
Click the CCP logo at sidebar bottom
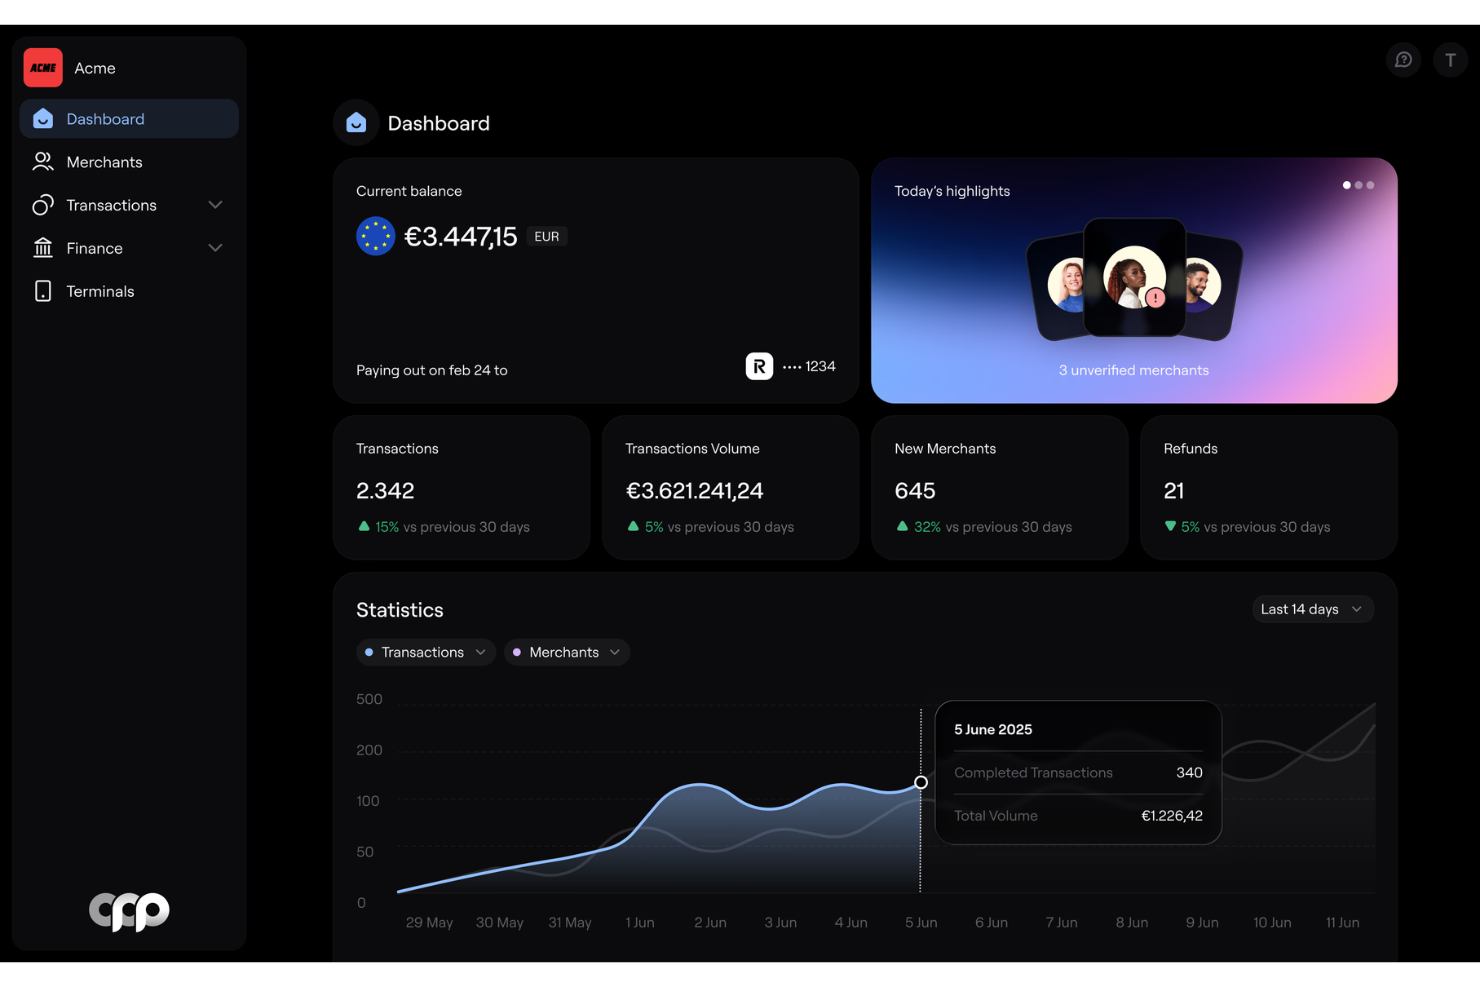click(129, 911)
